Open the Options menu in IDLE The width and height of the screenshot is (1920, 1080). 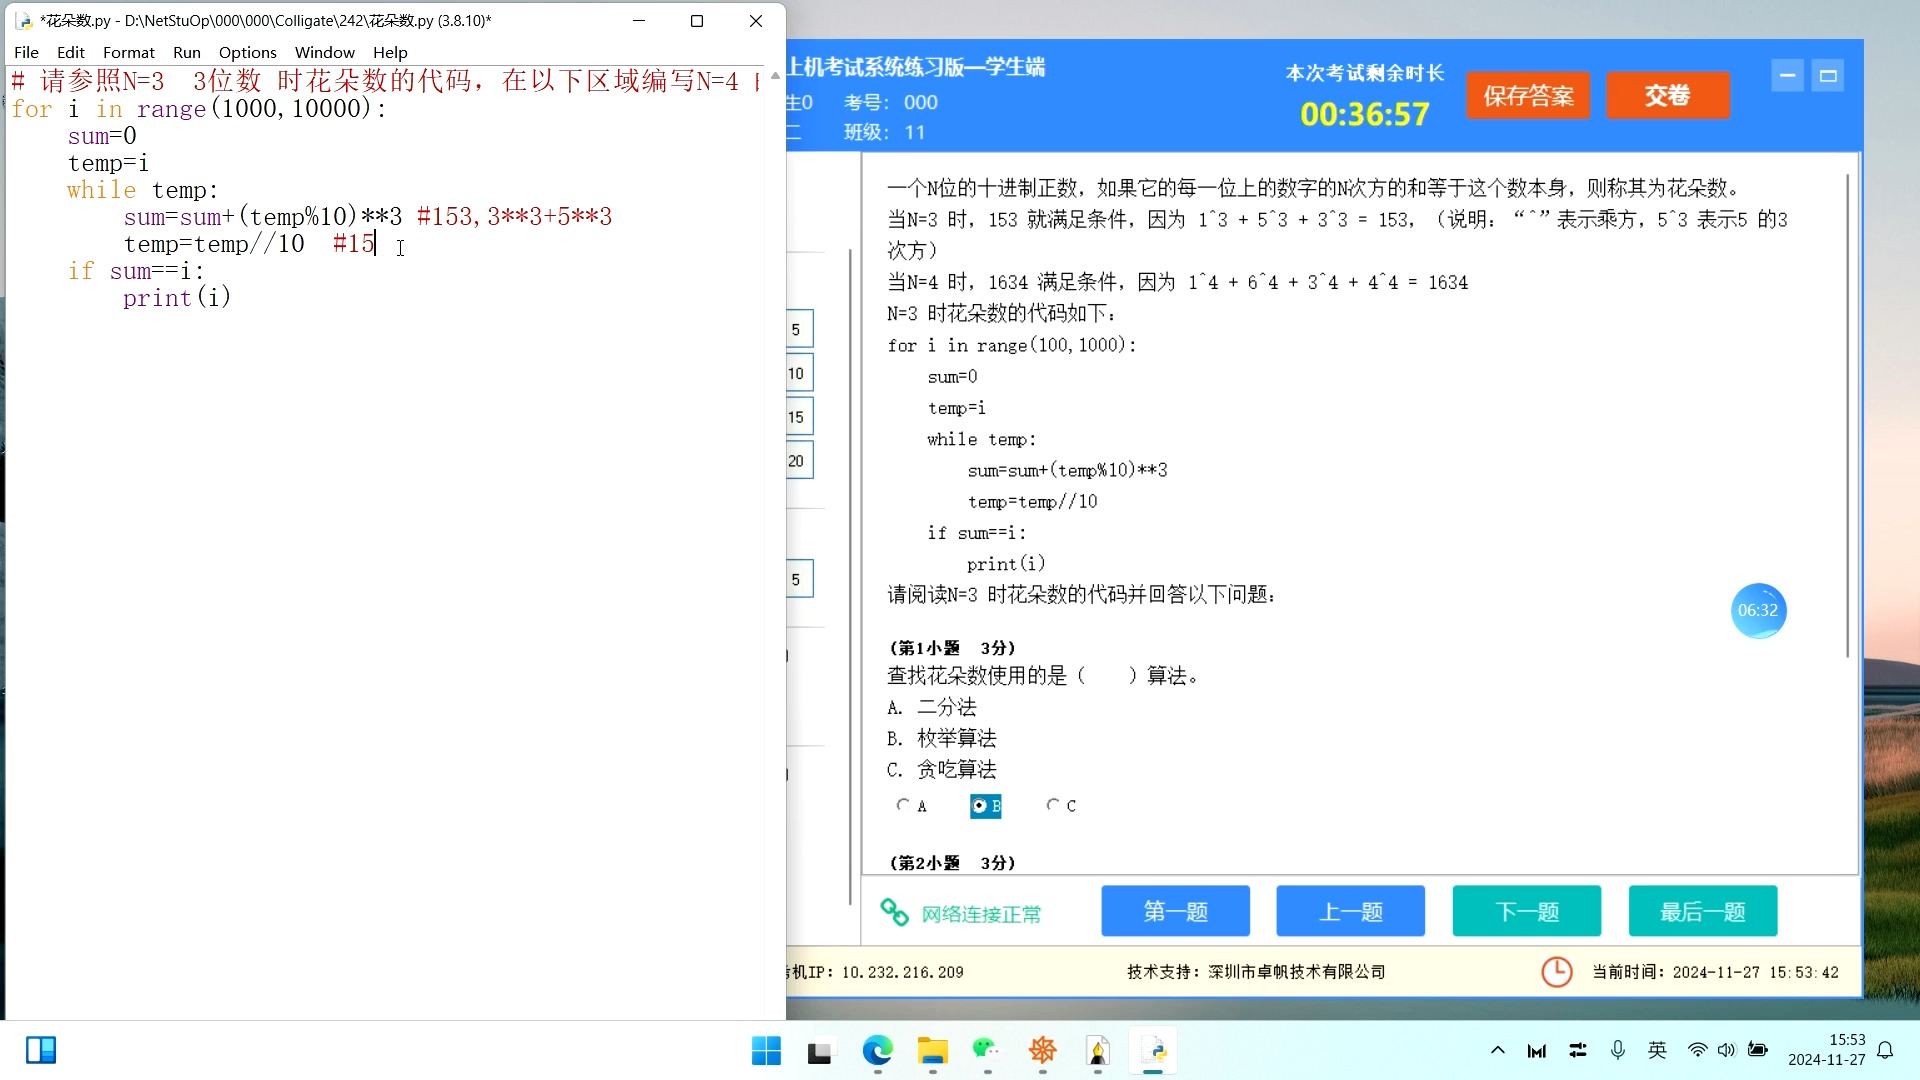[247, 52]
